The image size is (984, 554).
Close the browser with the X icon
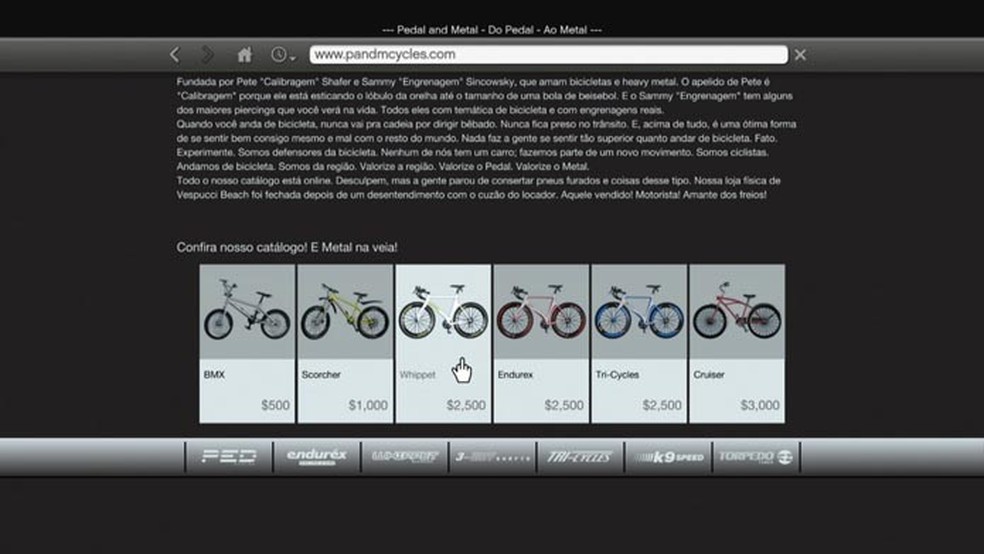pos(800,55)
